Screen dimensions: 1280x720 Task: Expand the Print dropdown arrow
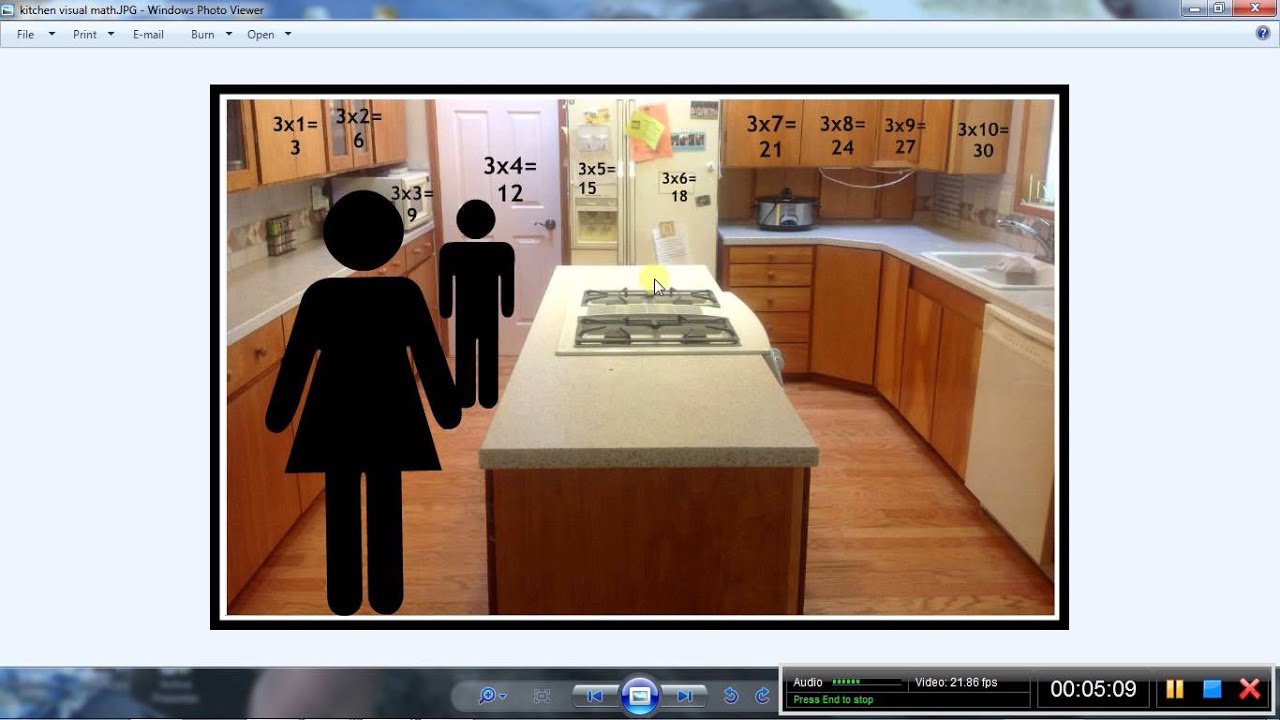click(111, 34)
